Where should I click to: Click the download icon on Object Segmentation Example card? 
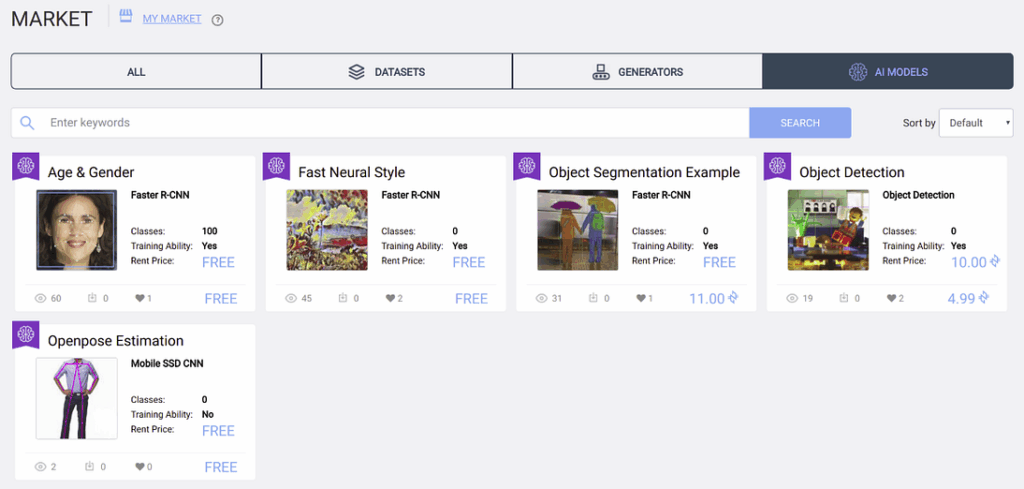coord(593,299)
